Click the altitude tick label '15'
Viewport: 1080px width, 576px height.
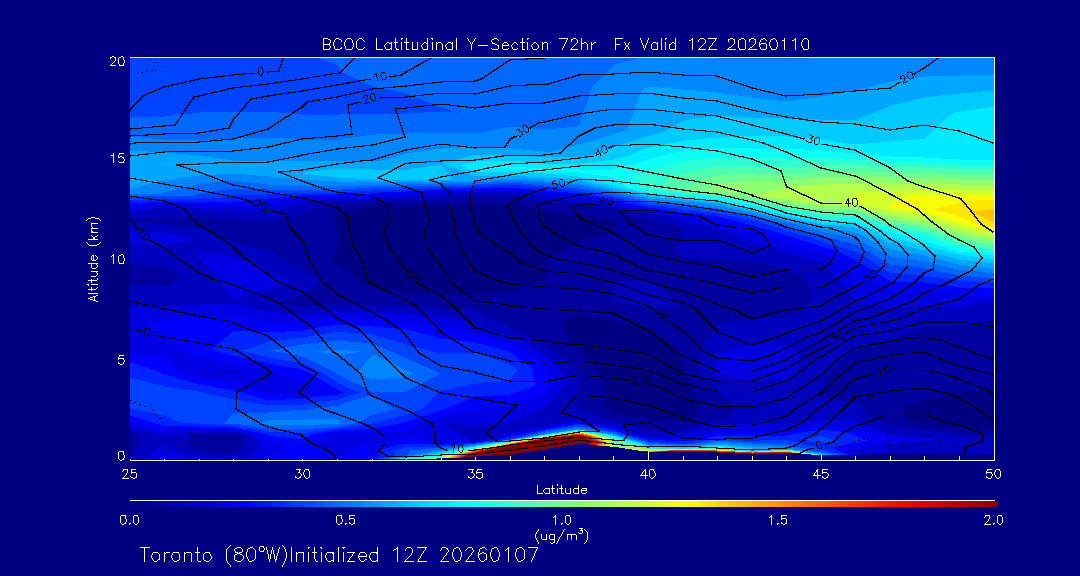coord(117,158)
